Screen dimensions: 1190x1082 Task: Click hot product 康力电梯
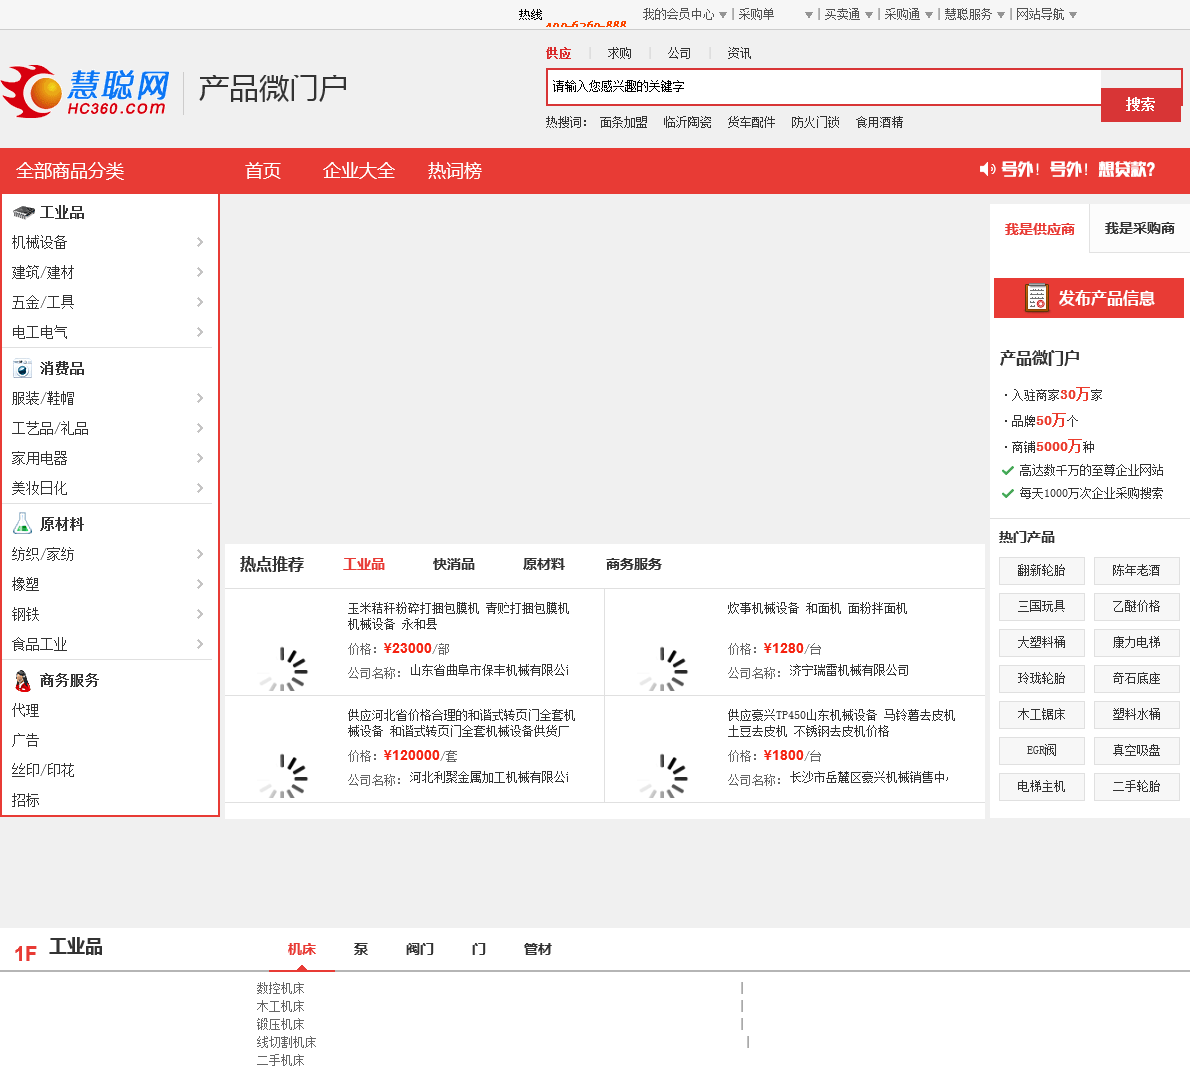pyautogui.click(x=1136, y=642)
